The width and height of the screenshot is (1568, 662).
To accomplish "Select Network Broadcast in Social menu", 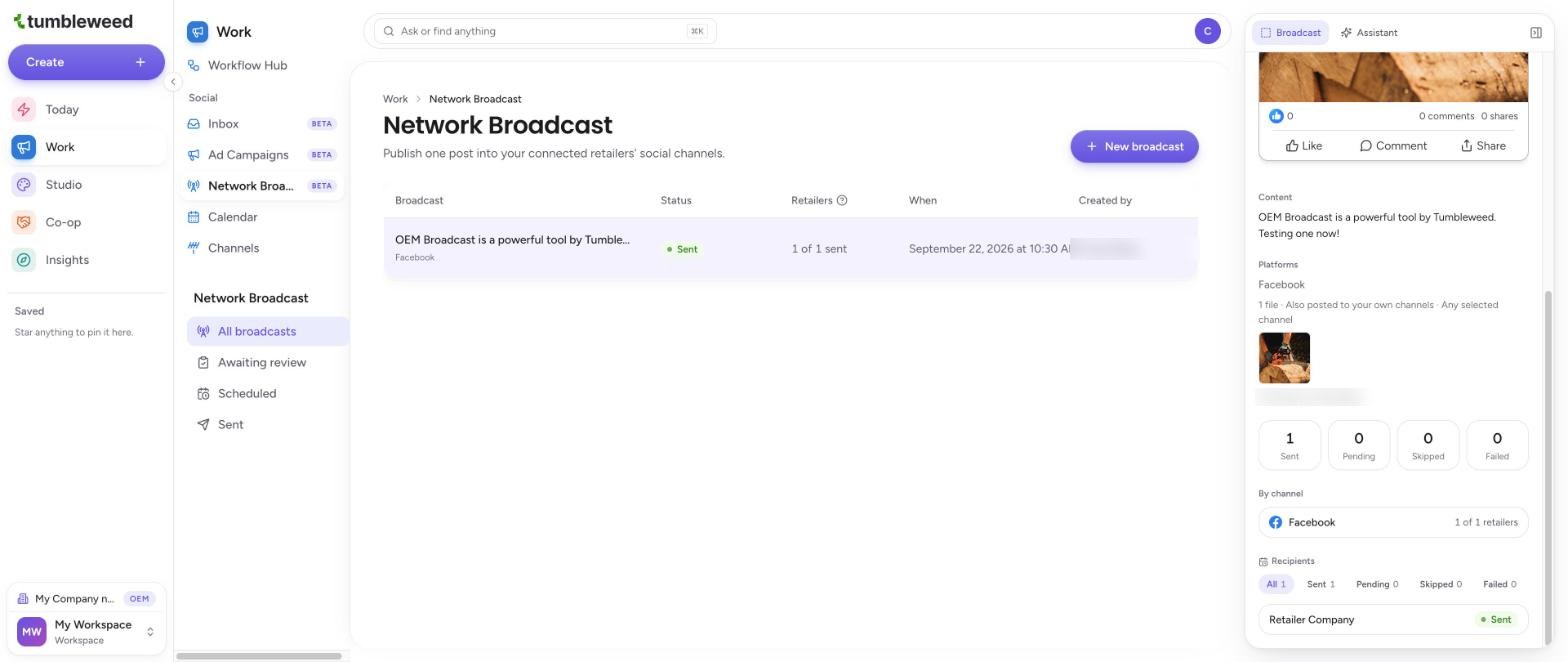I will click(262, 186).
